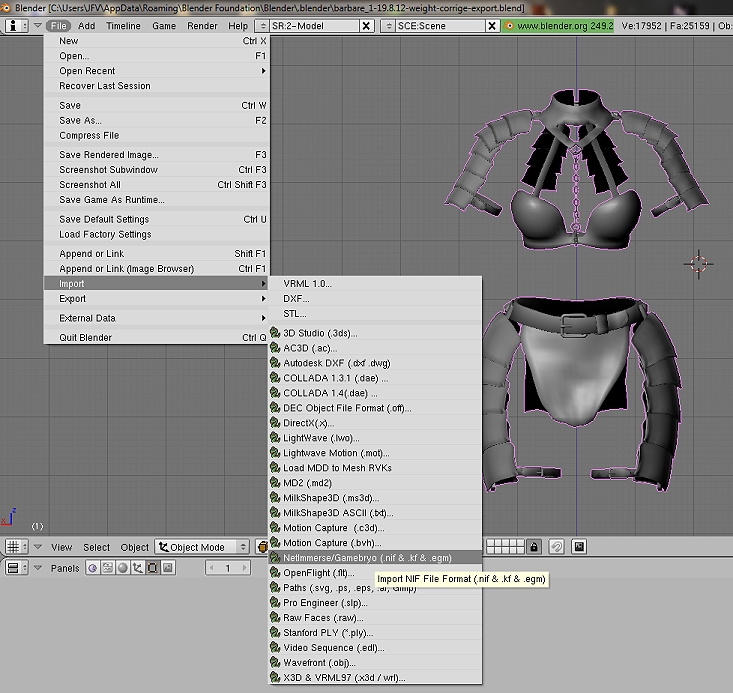Toggle the layer lock padlock button
The height and width of the screenshot is (693, 733).
(534, 547)
